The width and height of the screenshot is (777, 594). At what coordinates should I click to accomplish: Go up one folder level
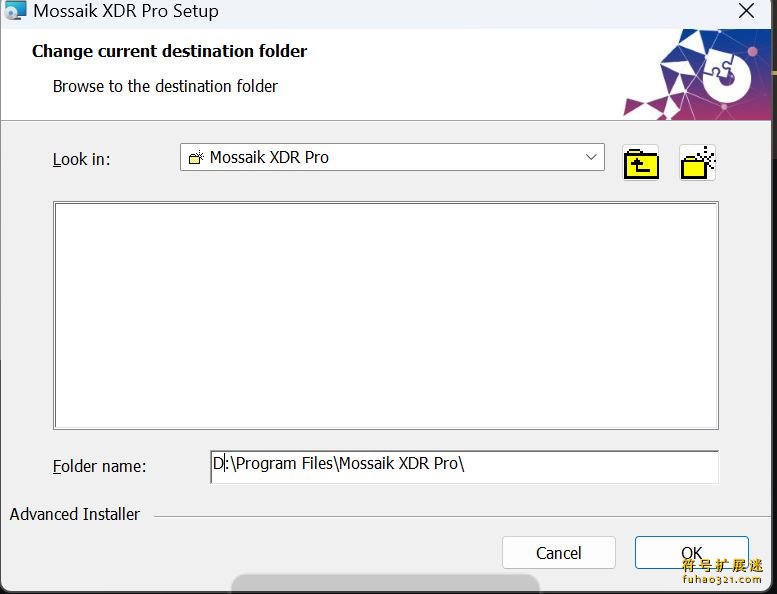click(x=641, y=162)
